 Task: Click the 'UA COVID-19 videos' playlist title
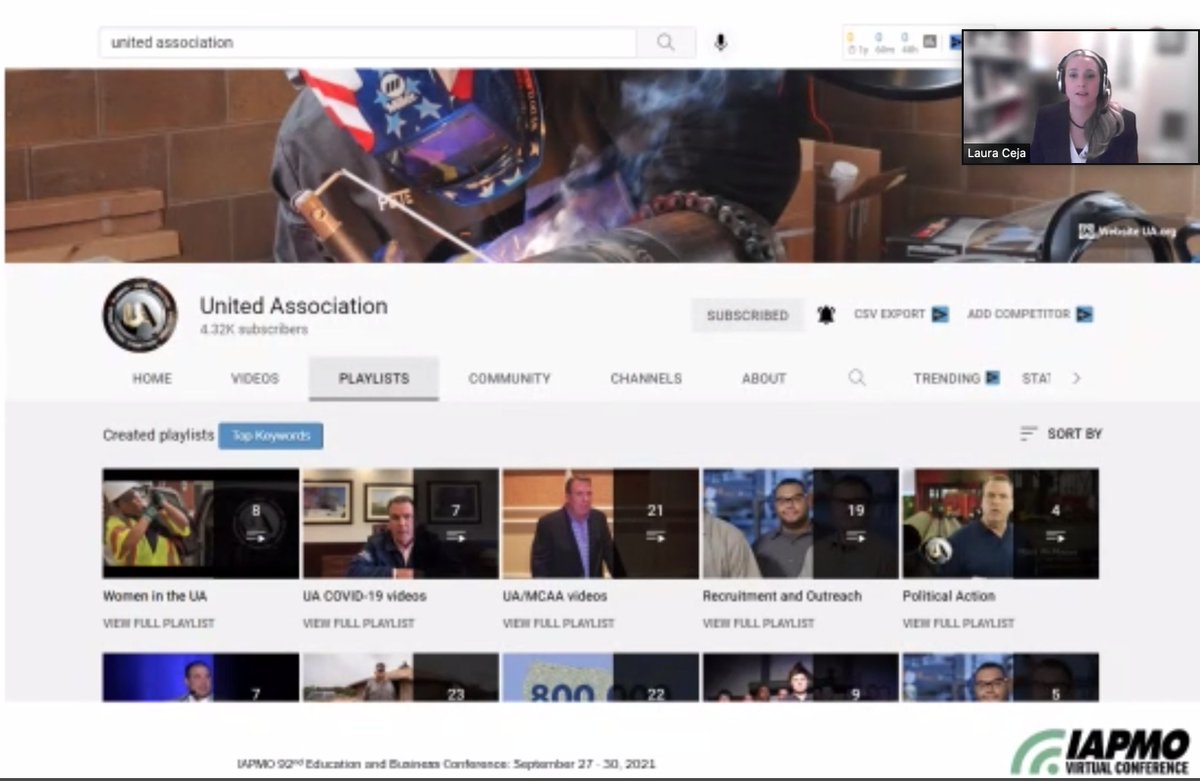click(364, 596)
